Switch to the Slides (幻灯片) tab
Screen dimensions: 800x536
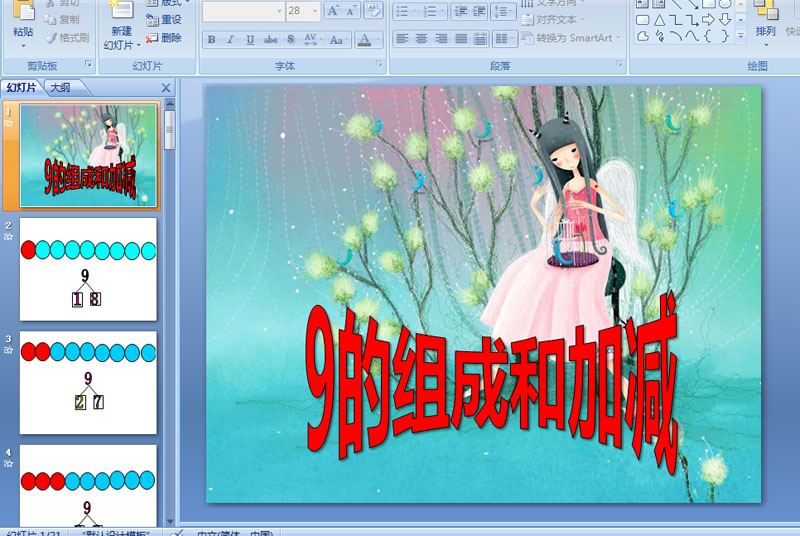pos(21,88)
